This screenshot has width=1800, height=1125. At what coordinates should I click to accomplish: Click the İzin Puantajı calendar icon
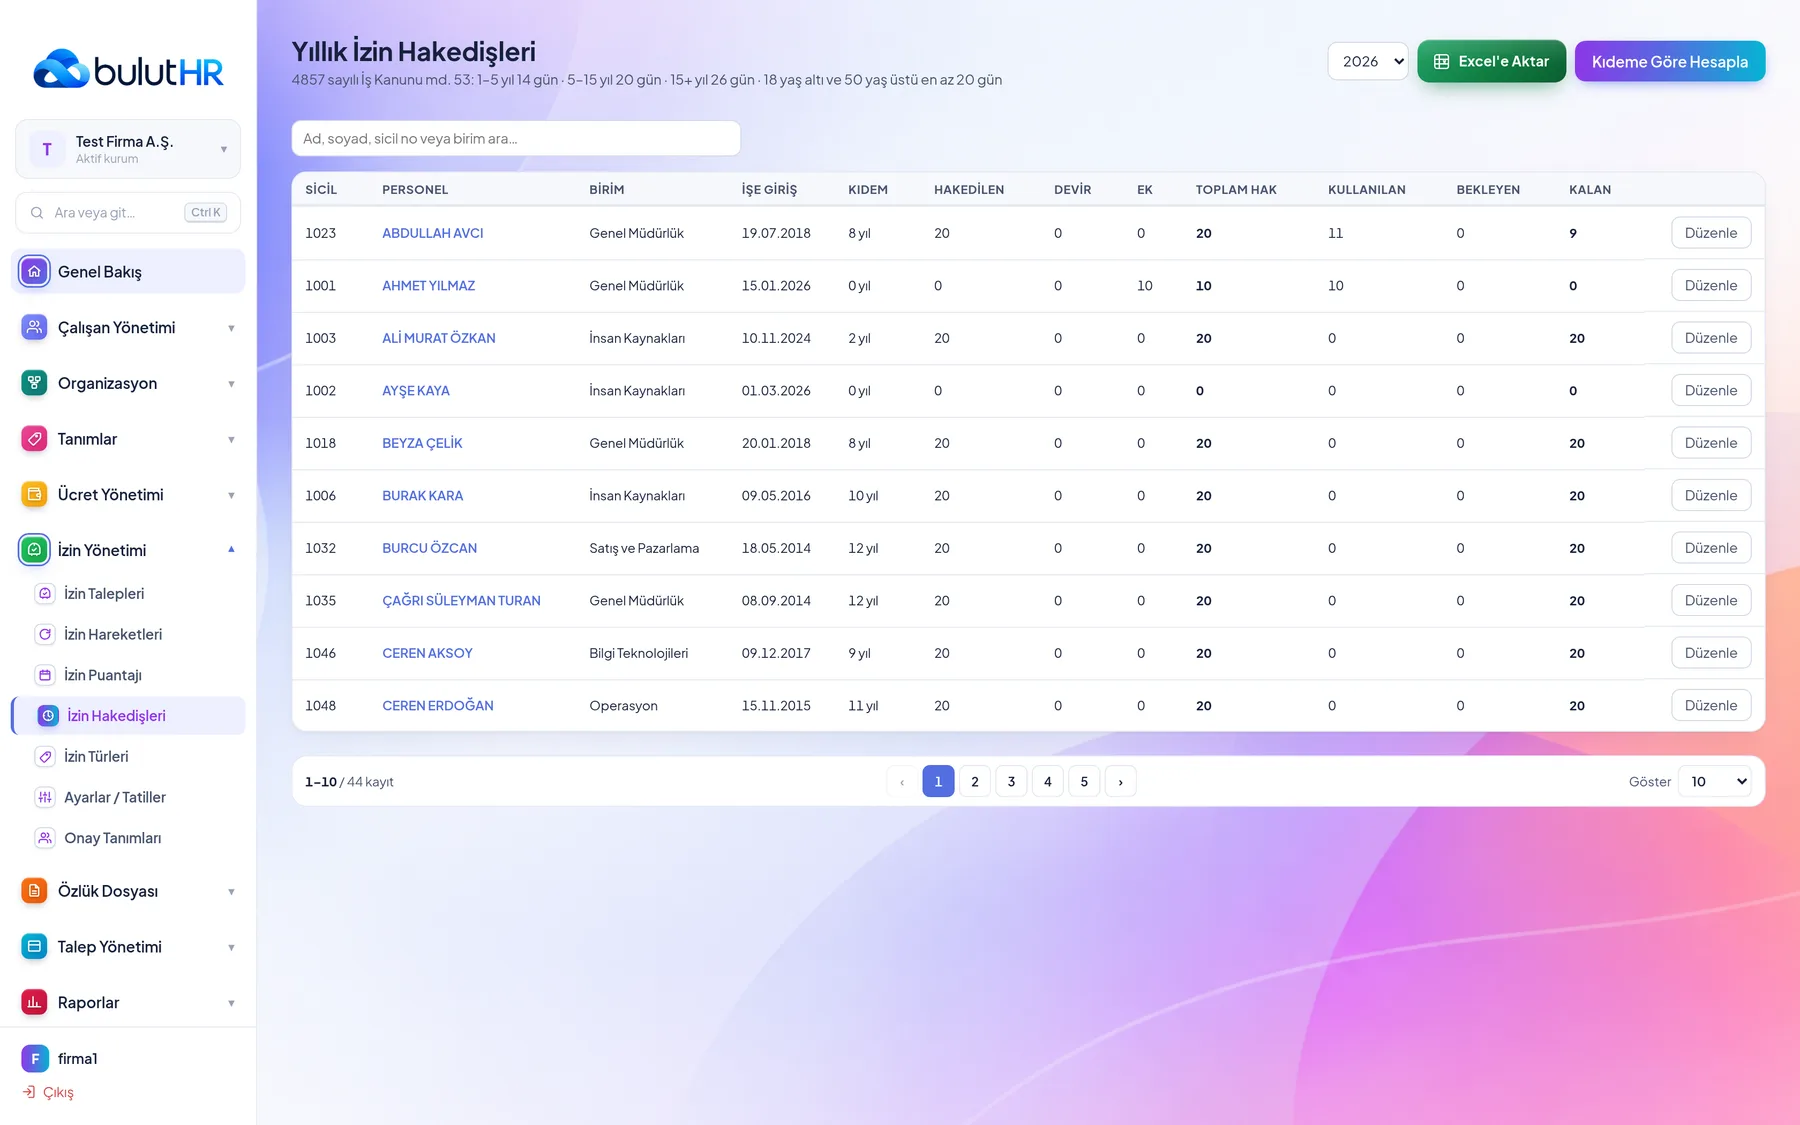pos(45,675)
